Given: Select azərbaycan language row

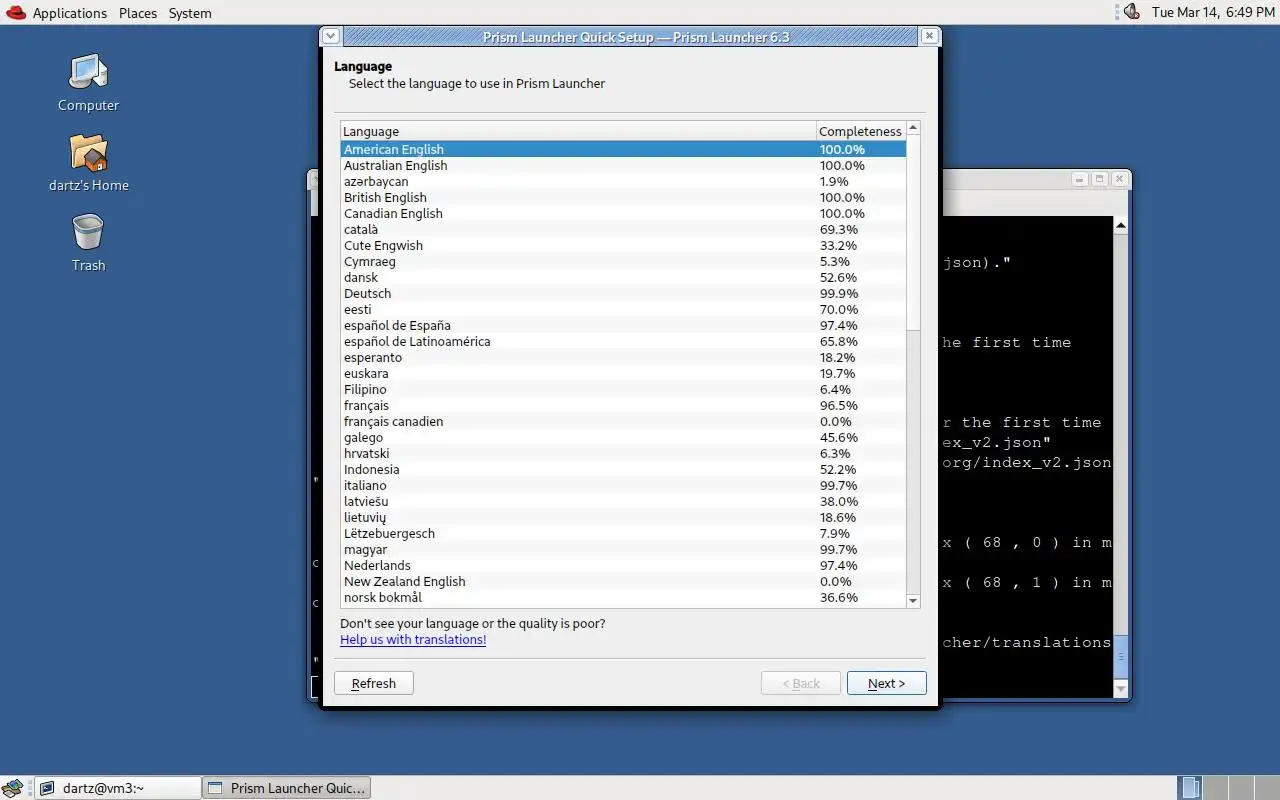Looking at the screenshot, I should 623,181.
